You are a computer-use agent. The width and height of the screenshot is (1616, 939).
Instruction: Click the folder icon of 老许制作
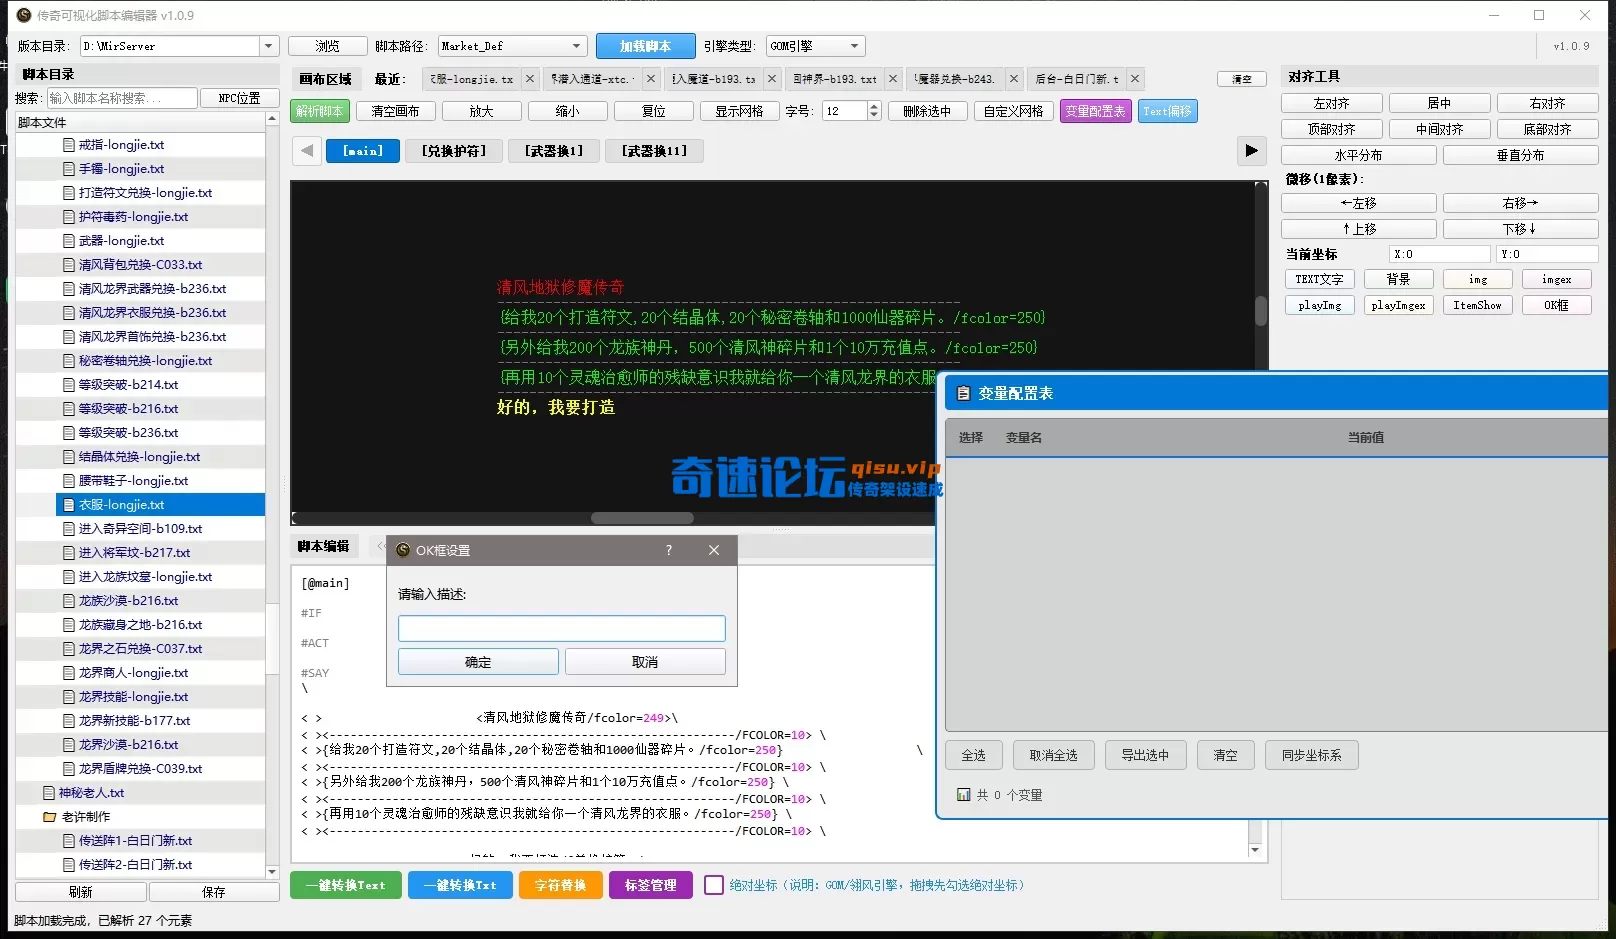(49, 817)
